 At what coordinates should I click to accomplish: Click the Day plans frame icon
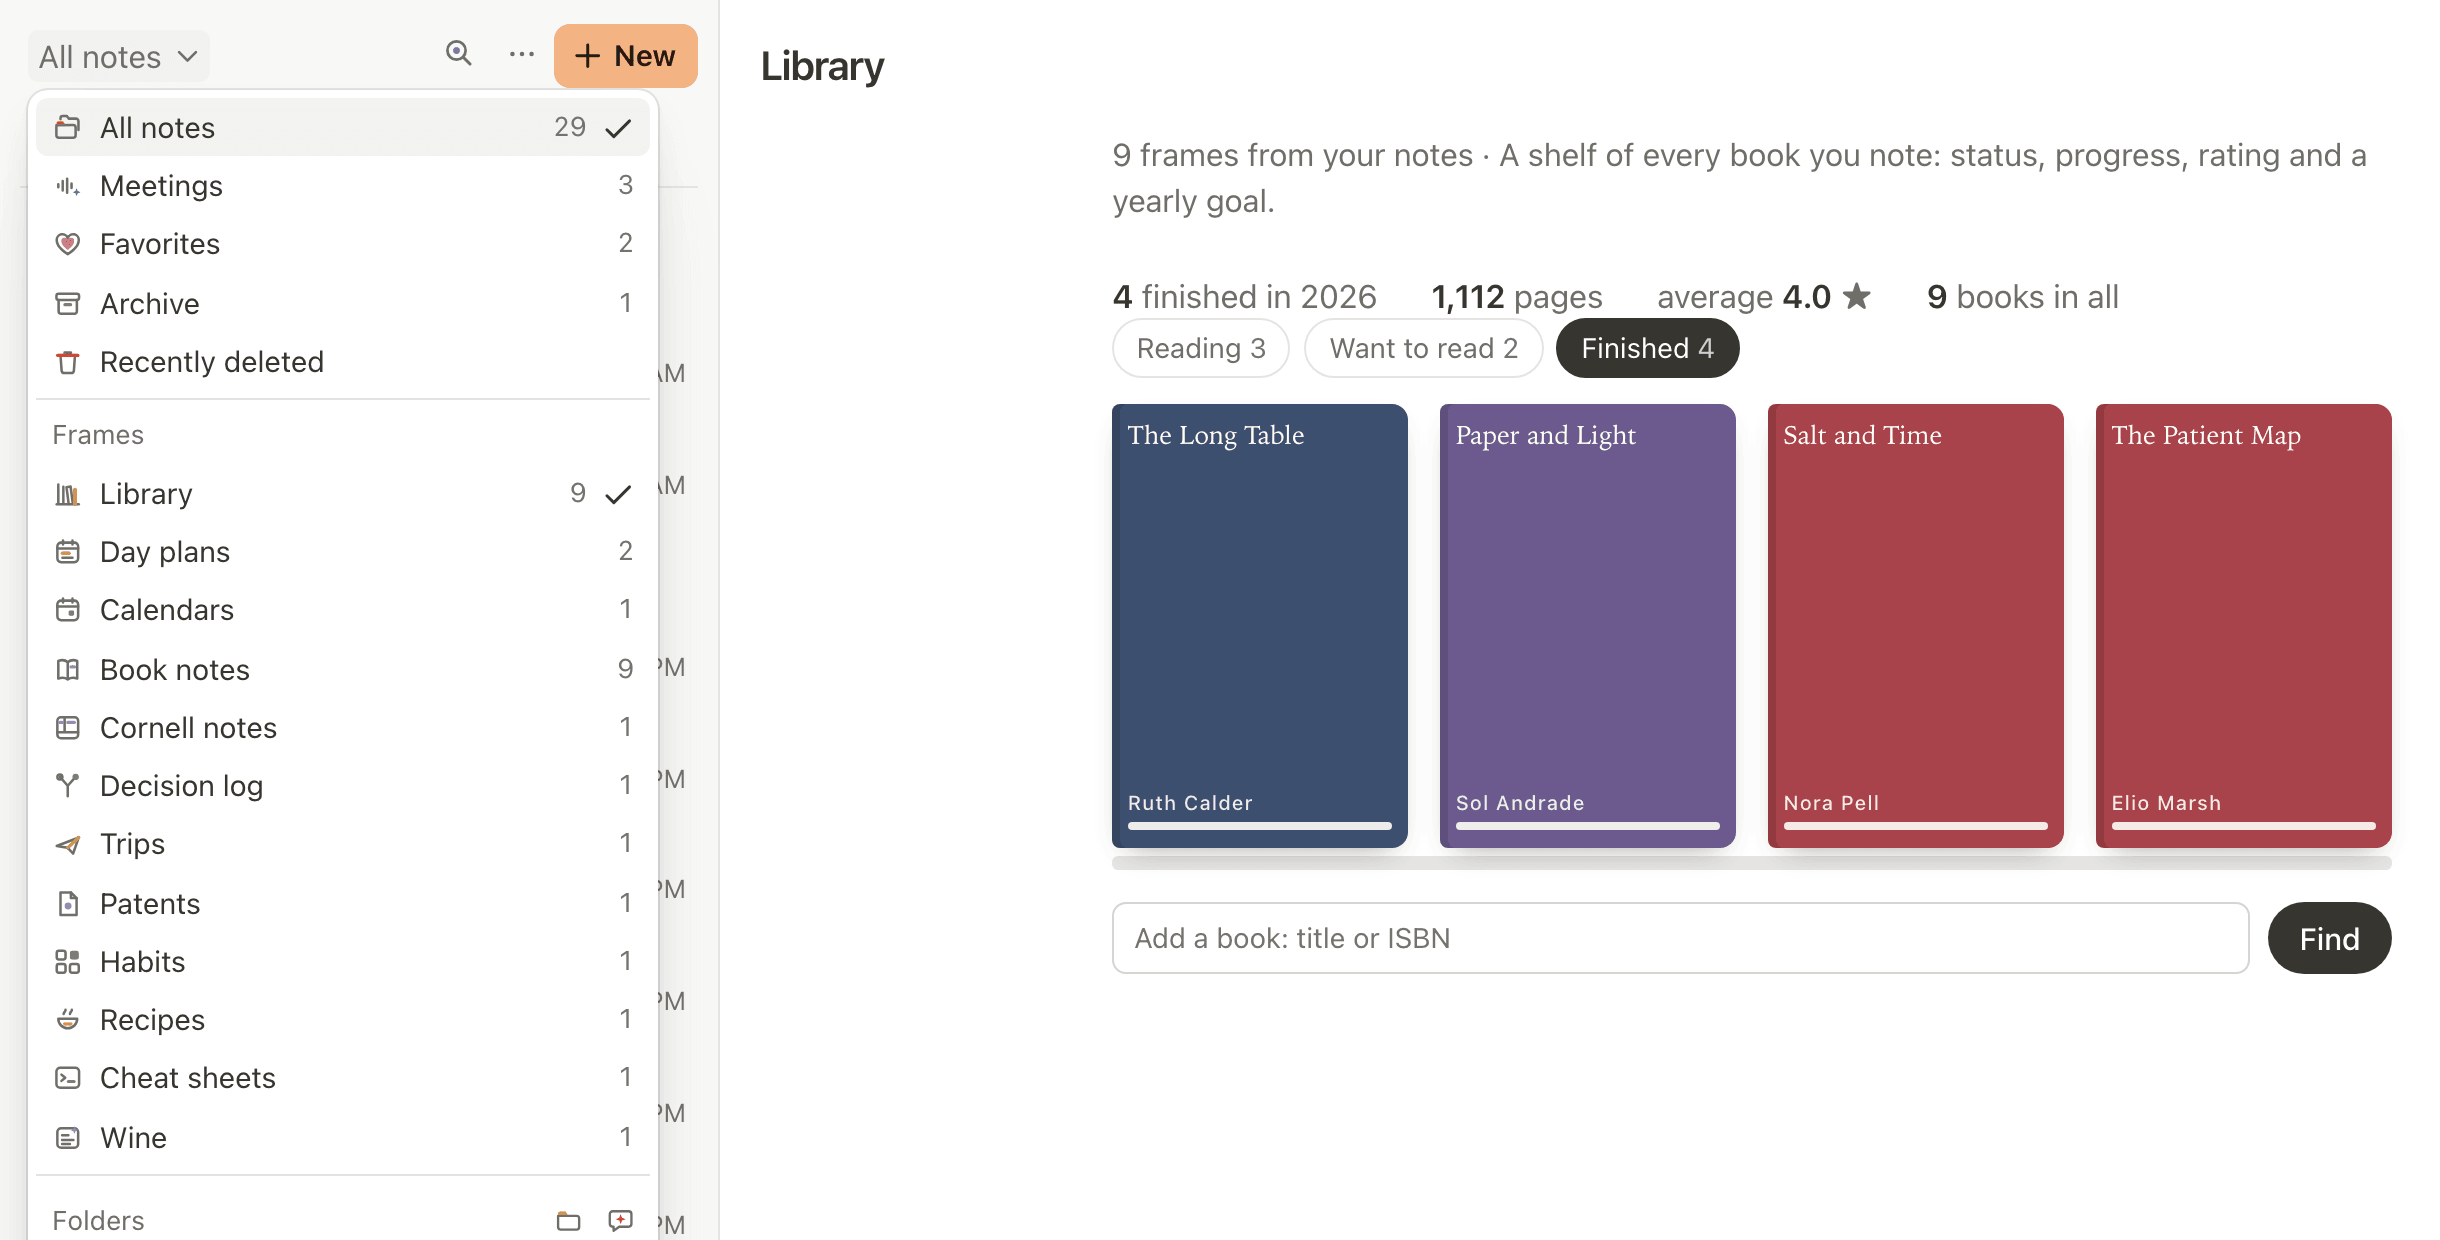point(67,552)
